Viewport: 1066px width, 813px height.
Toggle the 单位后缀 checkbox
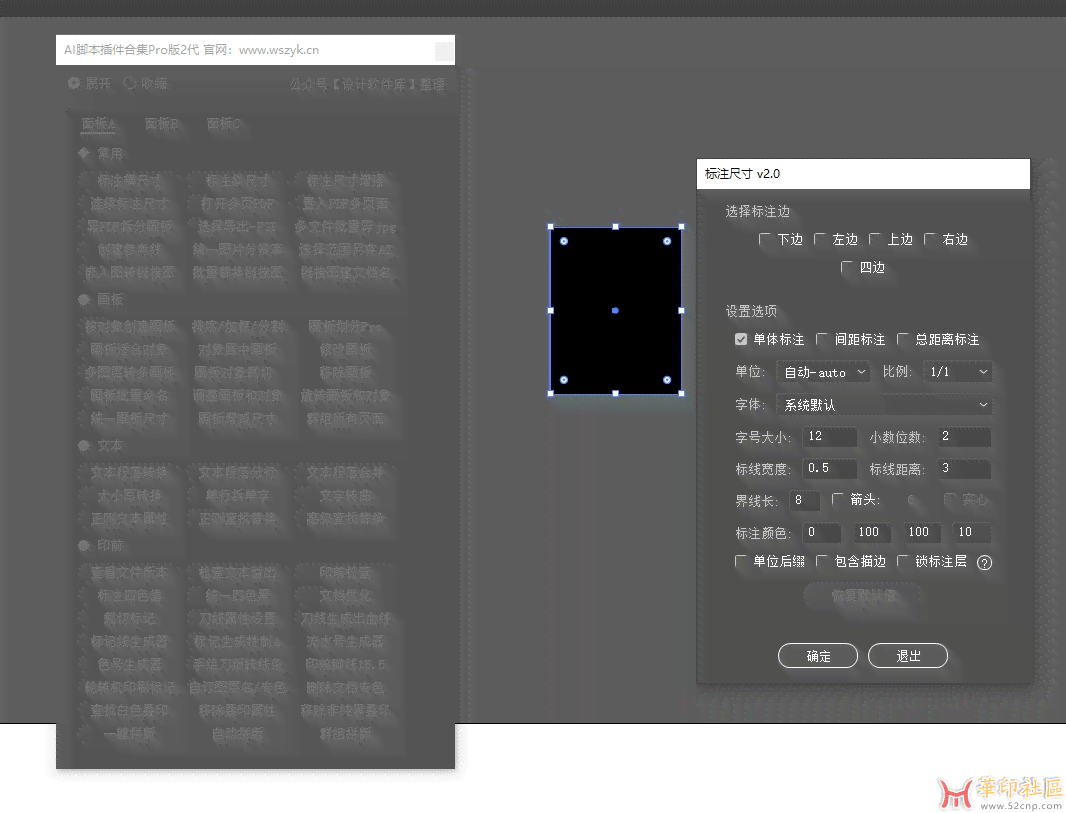(x=741, y=561)
